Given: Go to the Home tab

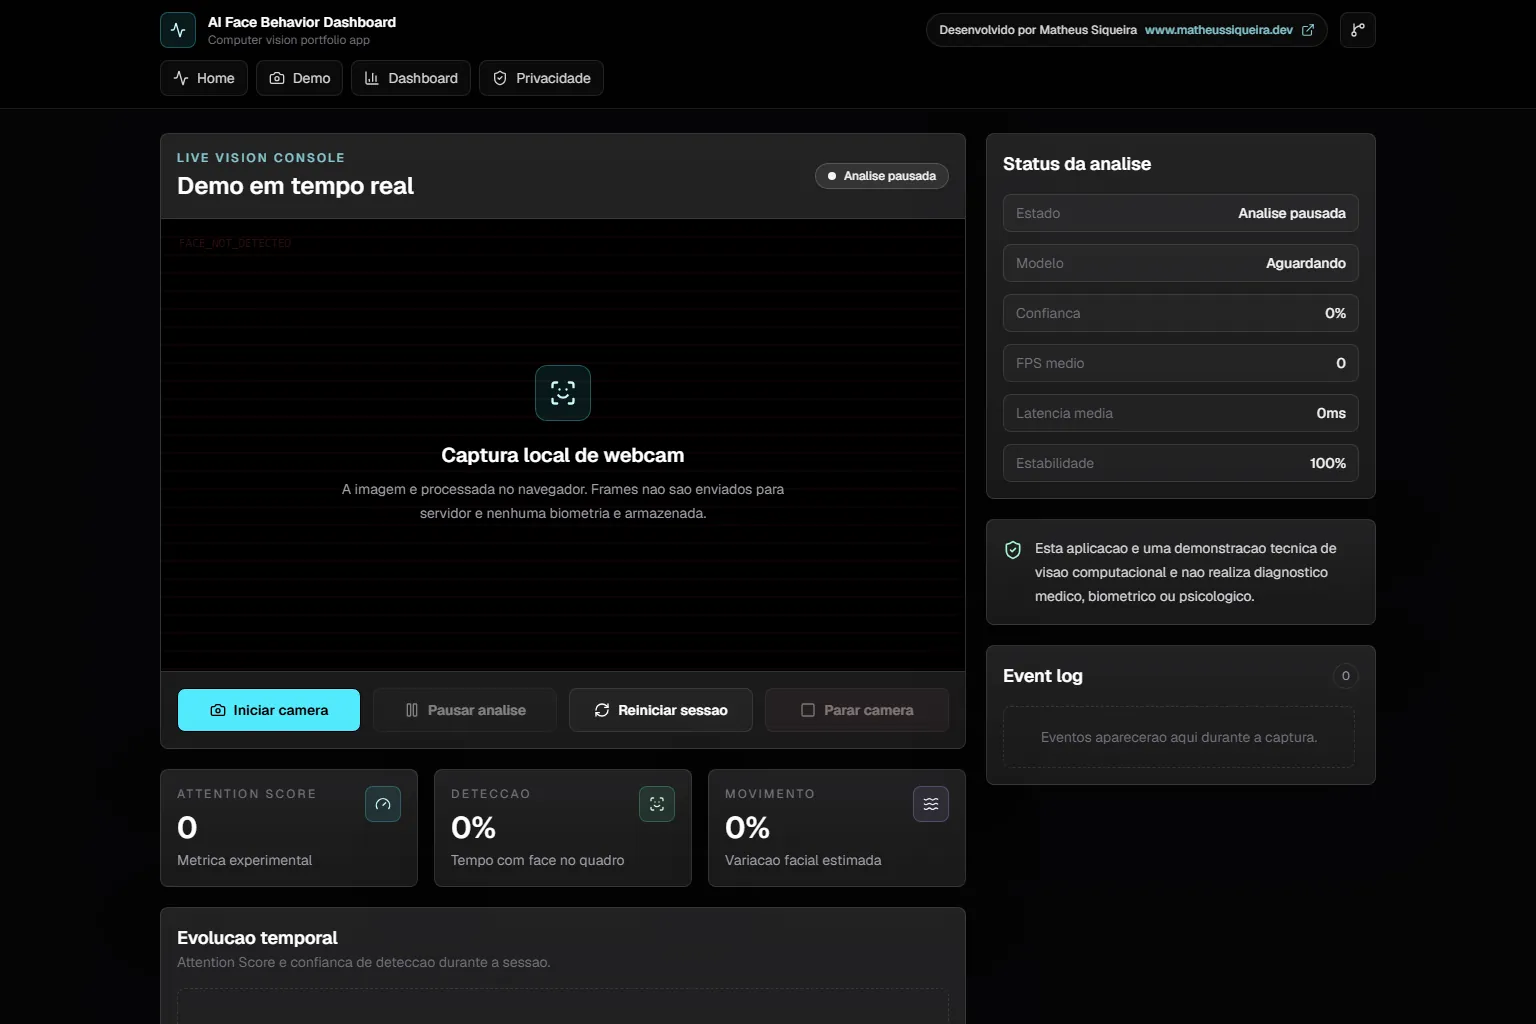Looking at the screenshot, I should tap(204, 78).
